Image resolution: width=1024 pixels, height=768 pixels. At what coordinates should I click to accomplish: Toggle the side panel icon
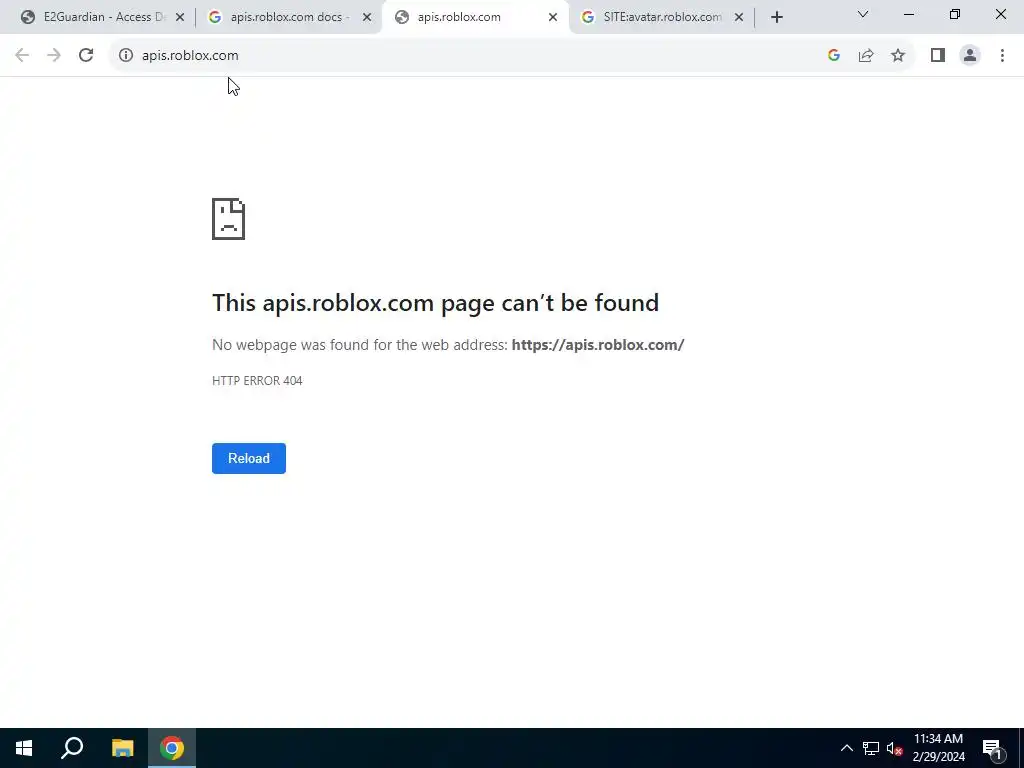[x=938, y=56]
